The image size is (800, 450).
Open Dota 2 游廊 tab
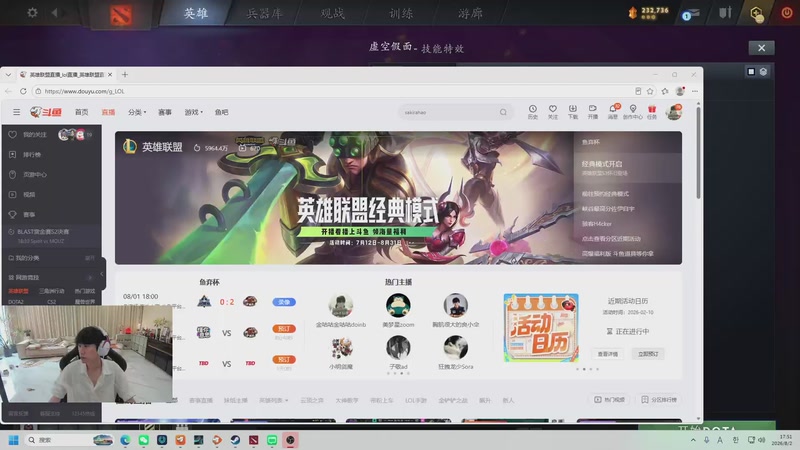click(470, 13)
